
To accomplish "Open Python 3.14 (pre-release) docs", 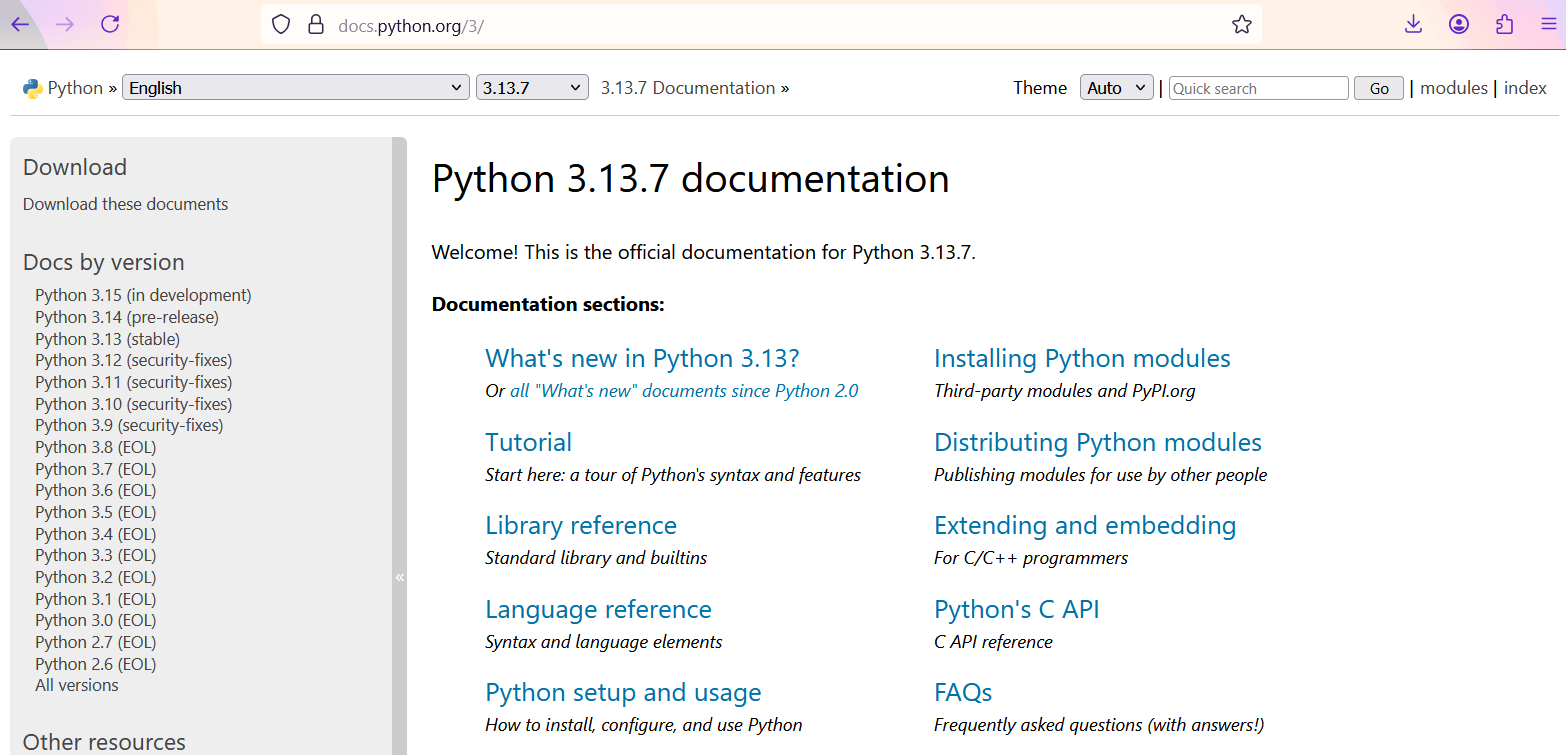I will (x=127, y=317).
